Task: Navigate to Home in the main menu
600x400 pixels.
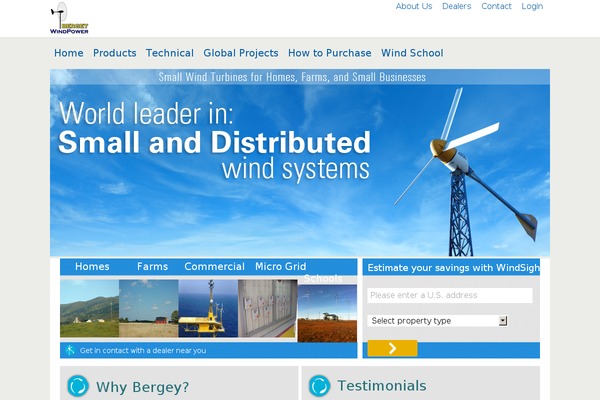Action: [68, 53]
